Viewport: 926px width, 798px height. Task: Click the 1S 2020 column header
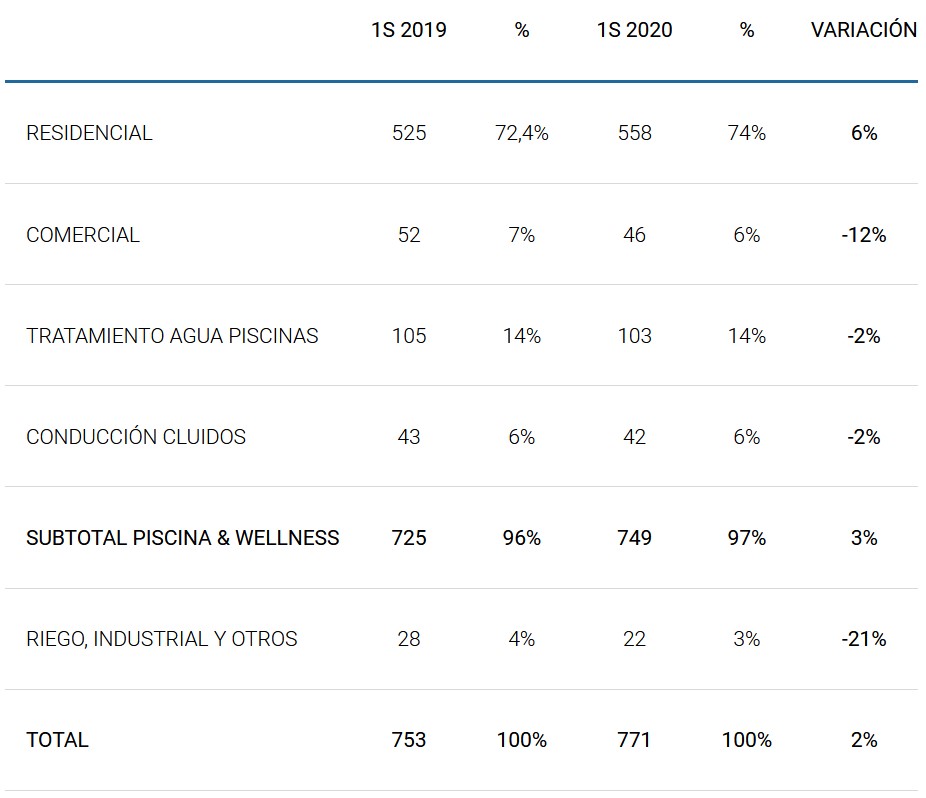point(634,30)
